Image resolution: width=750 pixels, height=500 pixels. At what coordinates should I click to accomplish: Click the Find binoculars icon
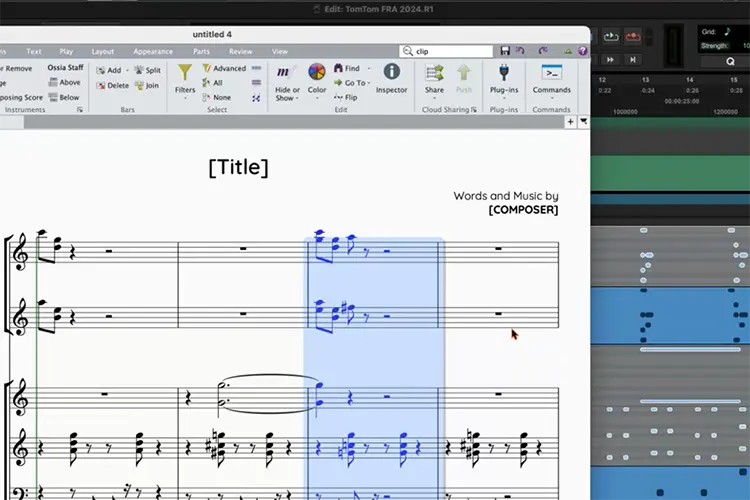pyautogui.click(x=338, y=68)
